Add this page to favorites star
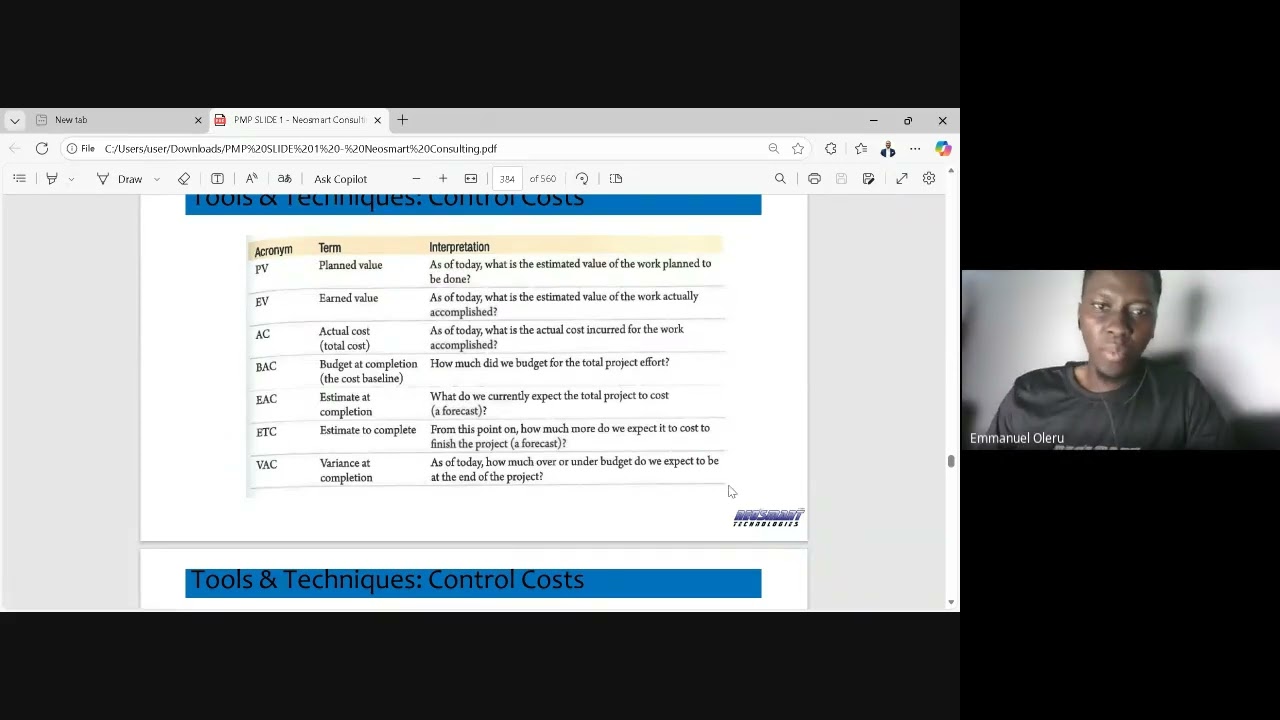 point(798,149)
